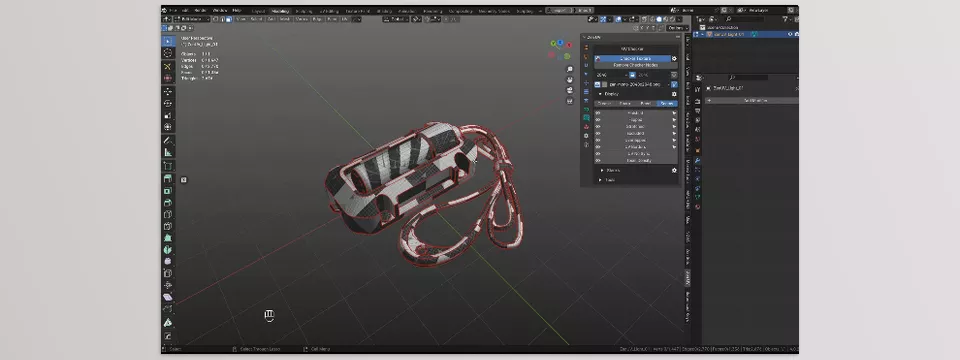This screenshot has height=360, width=960.
Task: Click the Add Modifier button
Action: point(751,100)
